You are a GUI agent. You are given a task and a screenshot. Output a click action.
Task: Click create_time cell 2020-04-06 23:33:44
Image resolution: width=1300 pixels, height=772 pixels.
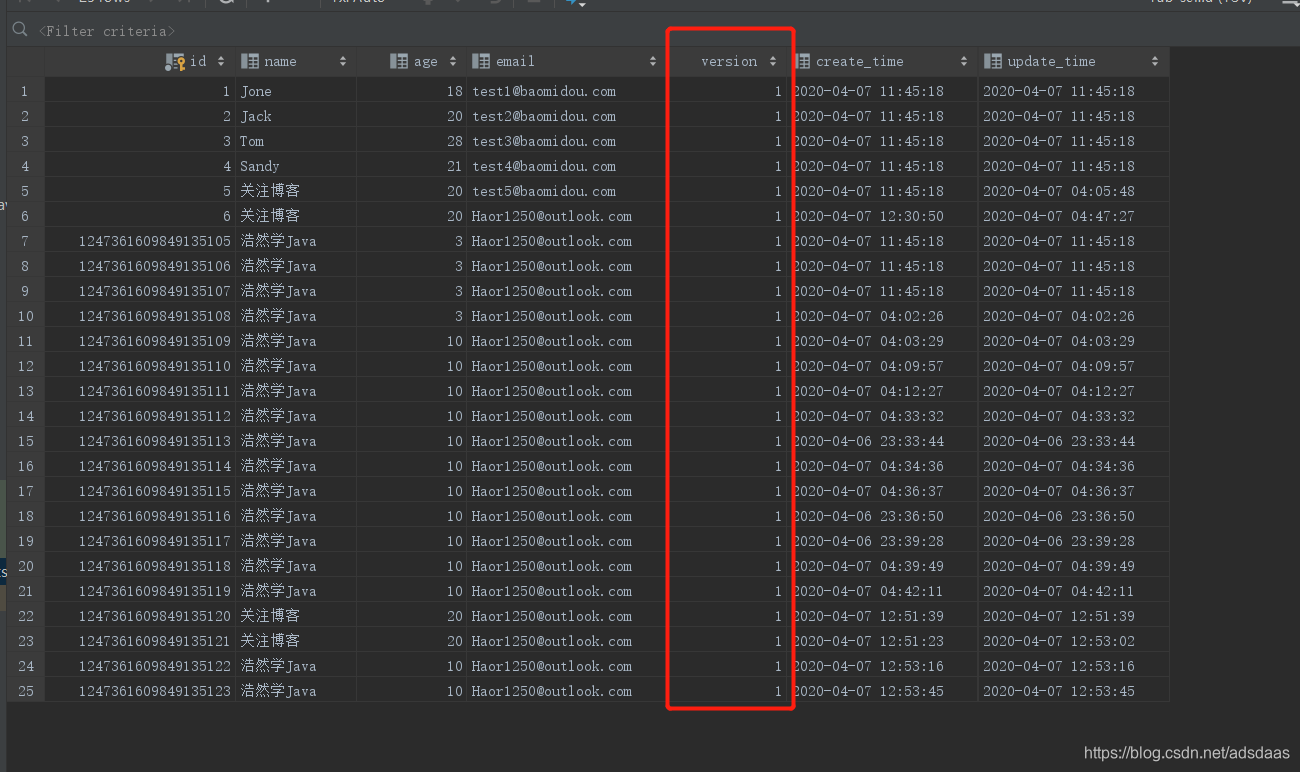(883, 441)
